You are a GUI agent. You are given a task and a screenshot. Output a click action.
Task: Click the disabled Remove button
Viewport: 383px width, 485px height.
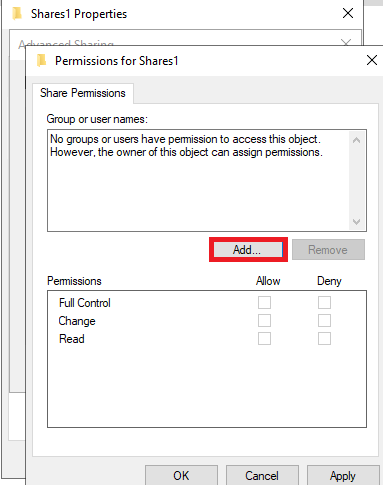328,249
